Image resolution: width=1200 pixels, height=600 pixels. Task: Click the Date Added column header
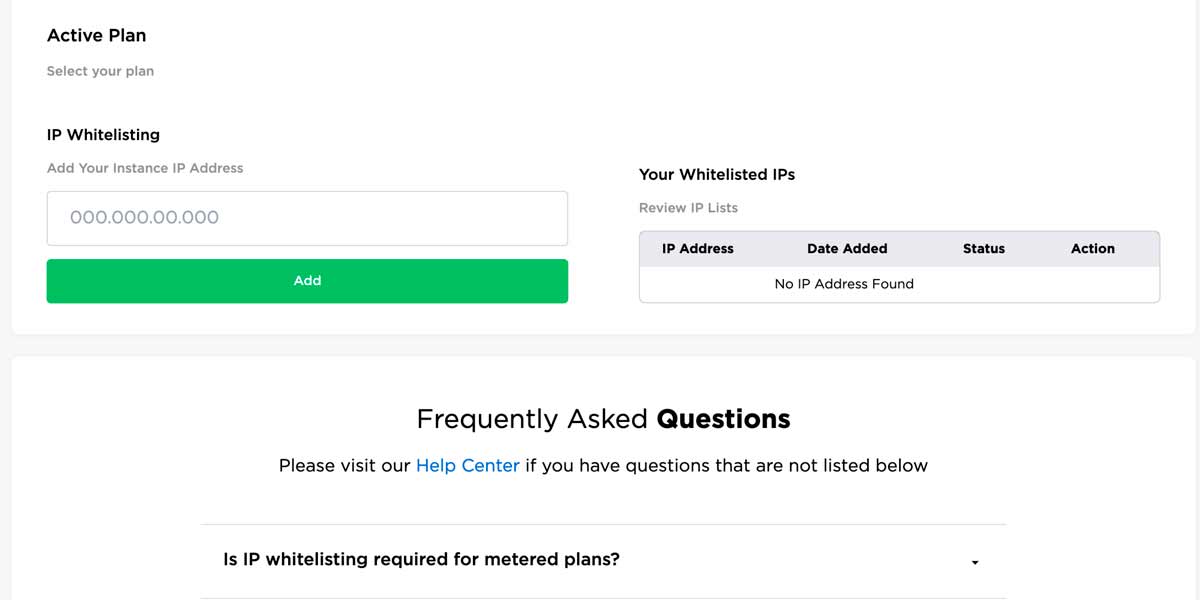(847, 248)
